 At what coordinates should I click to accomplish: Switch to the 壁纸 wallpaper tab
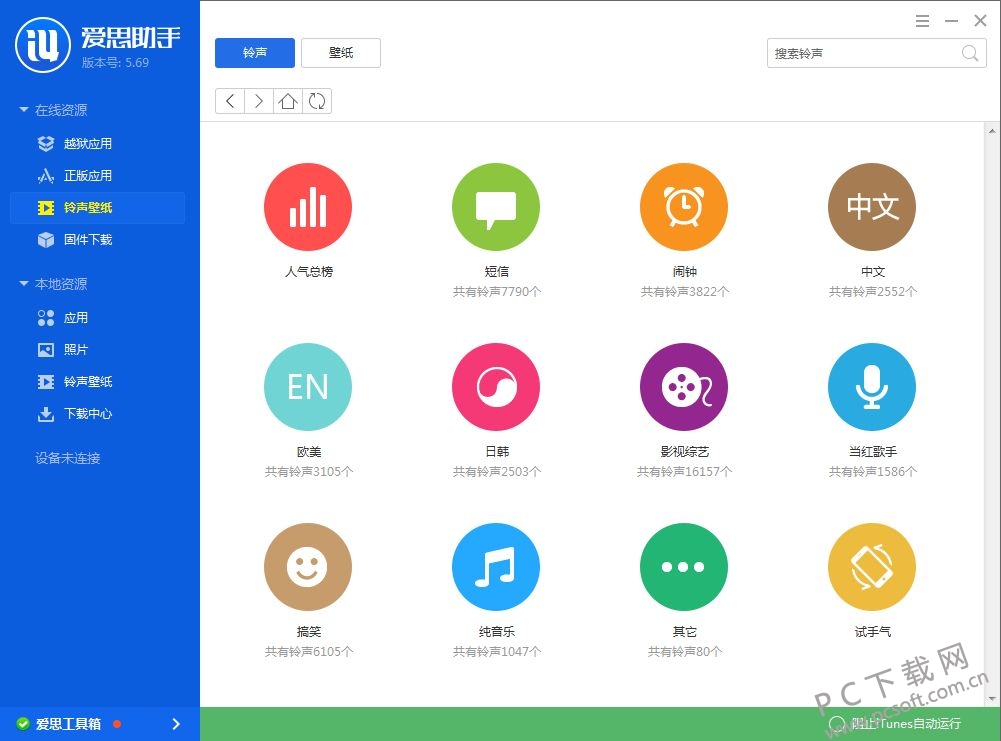340,52
